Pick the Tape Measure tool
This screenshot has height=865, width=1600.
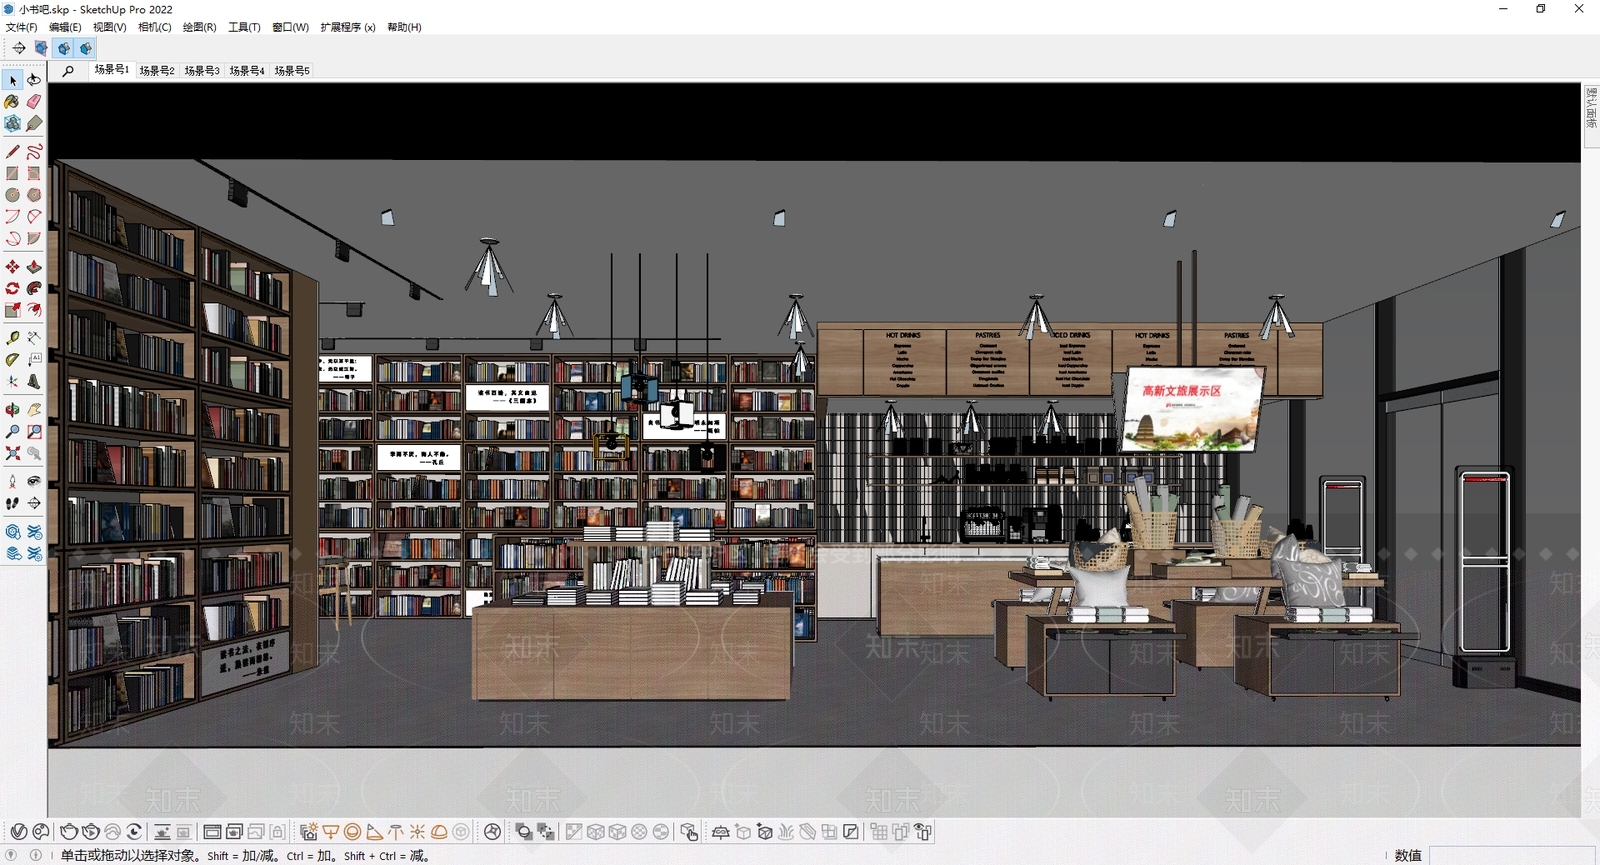[12, 338]
